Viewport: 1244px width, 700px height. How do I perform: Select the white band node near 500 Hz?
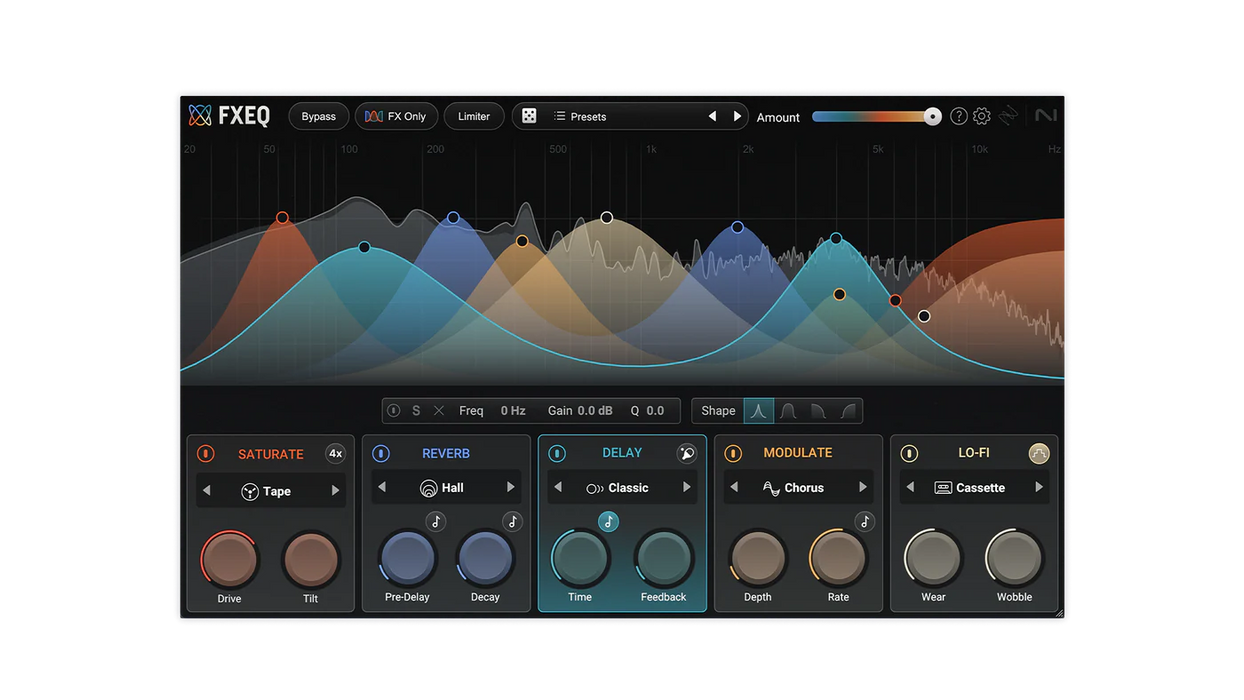[606, 218]
